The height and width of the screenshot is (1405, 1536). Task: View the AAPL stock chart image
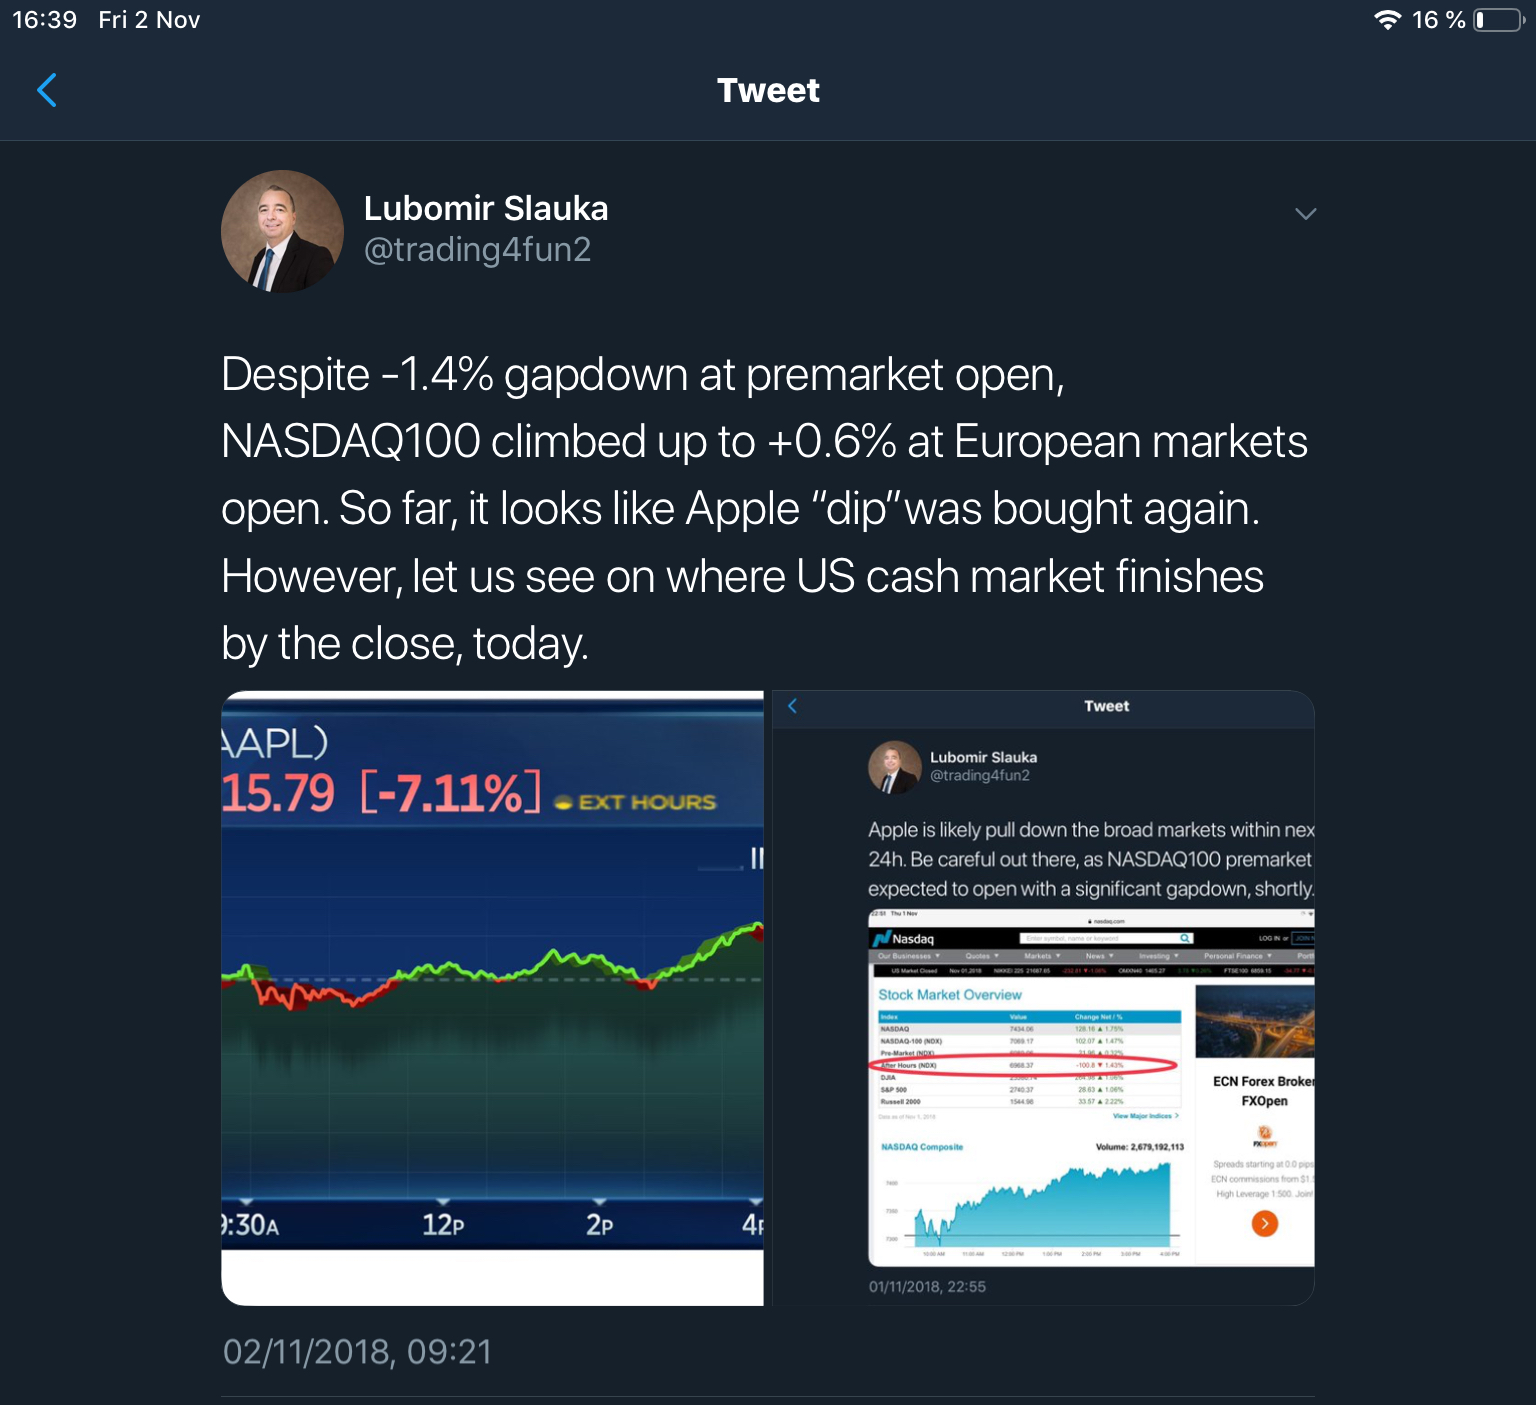click(492, 997)
